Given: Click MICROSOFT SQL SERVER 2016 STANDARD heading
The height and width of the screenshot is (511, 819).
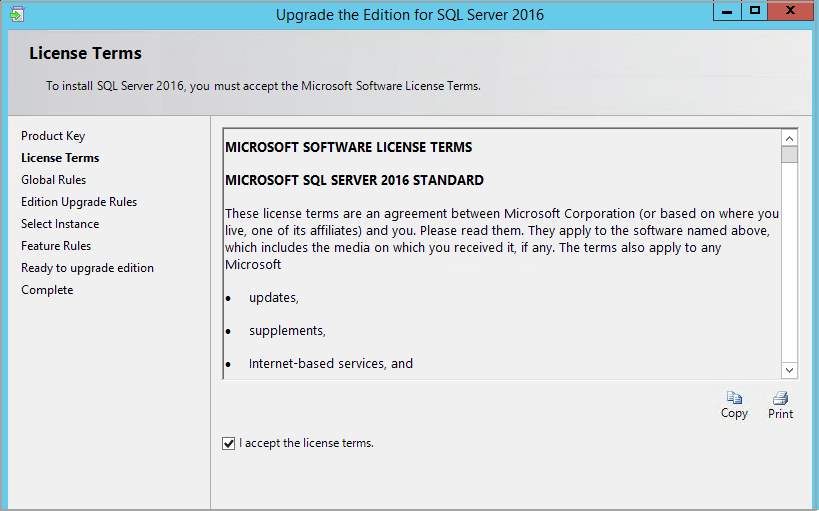Looking at the screenshot, I should pyautogui.click(x=354, y=180).
